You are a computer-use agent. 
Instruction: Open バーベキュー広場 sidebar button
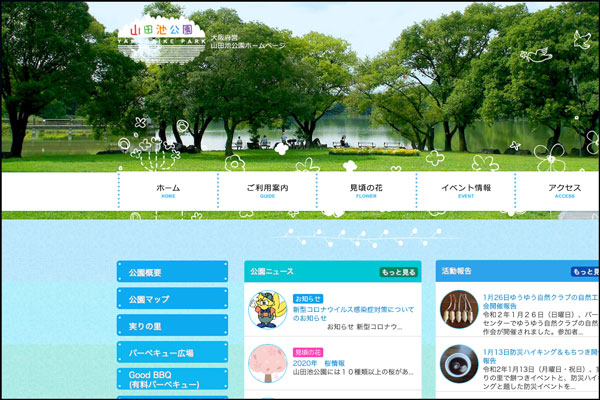[x=172, y=353]
